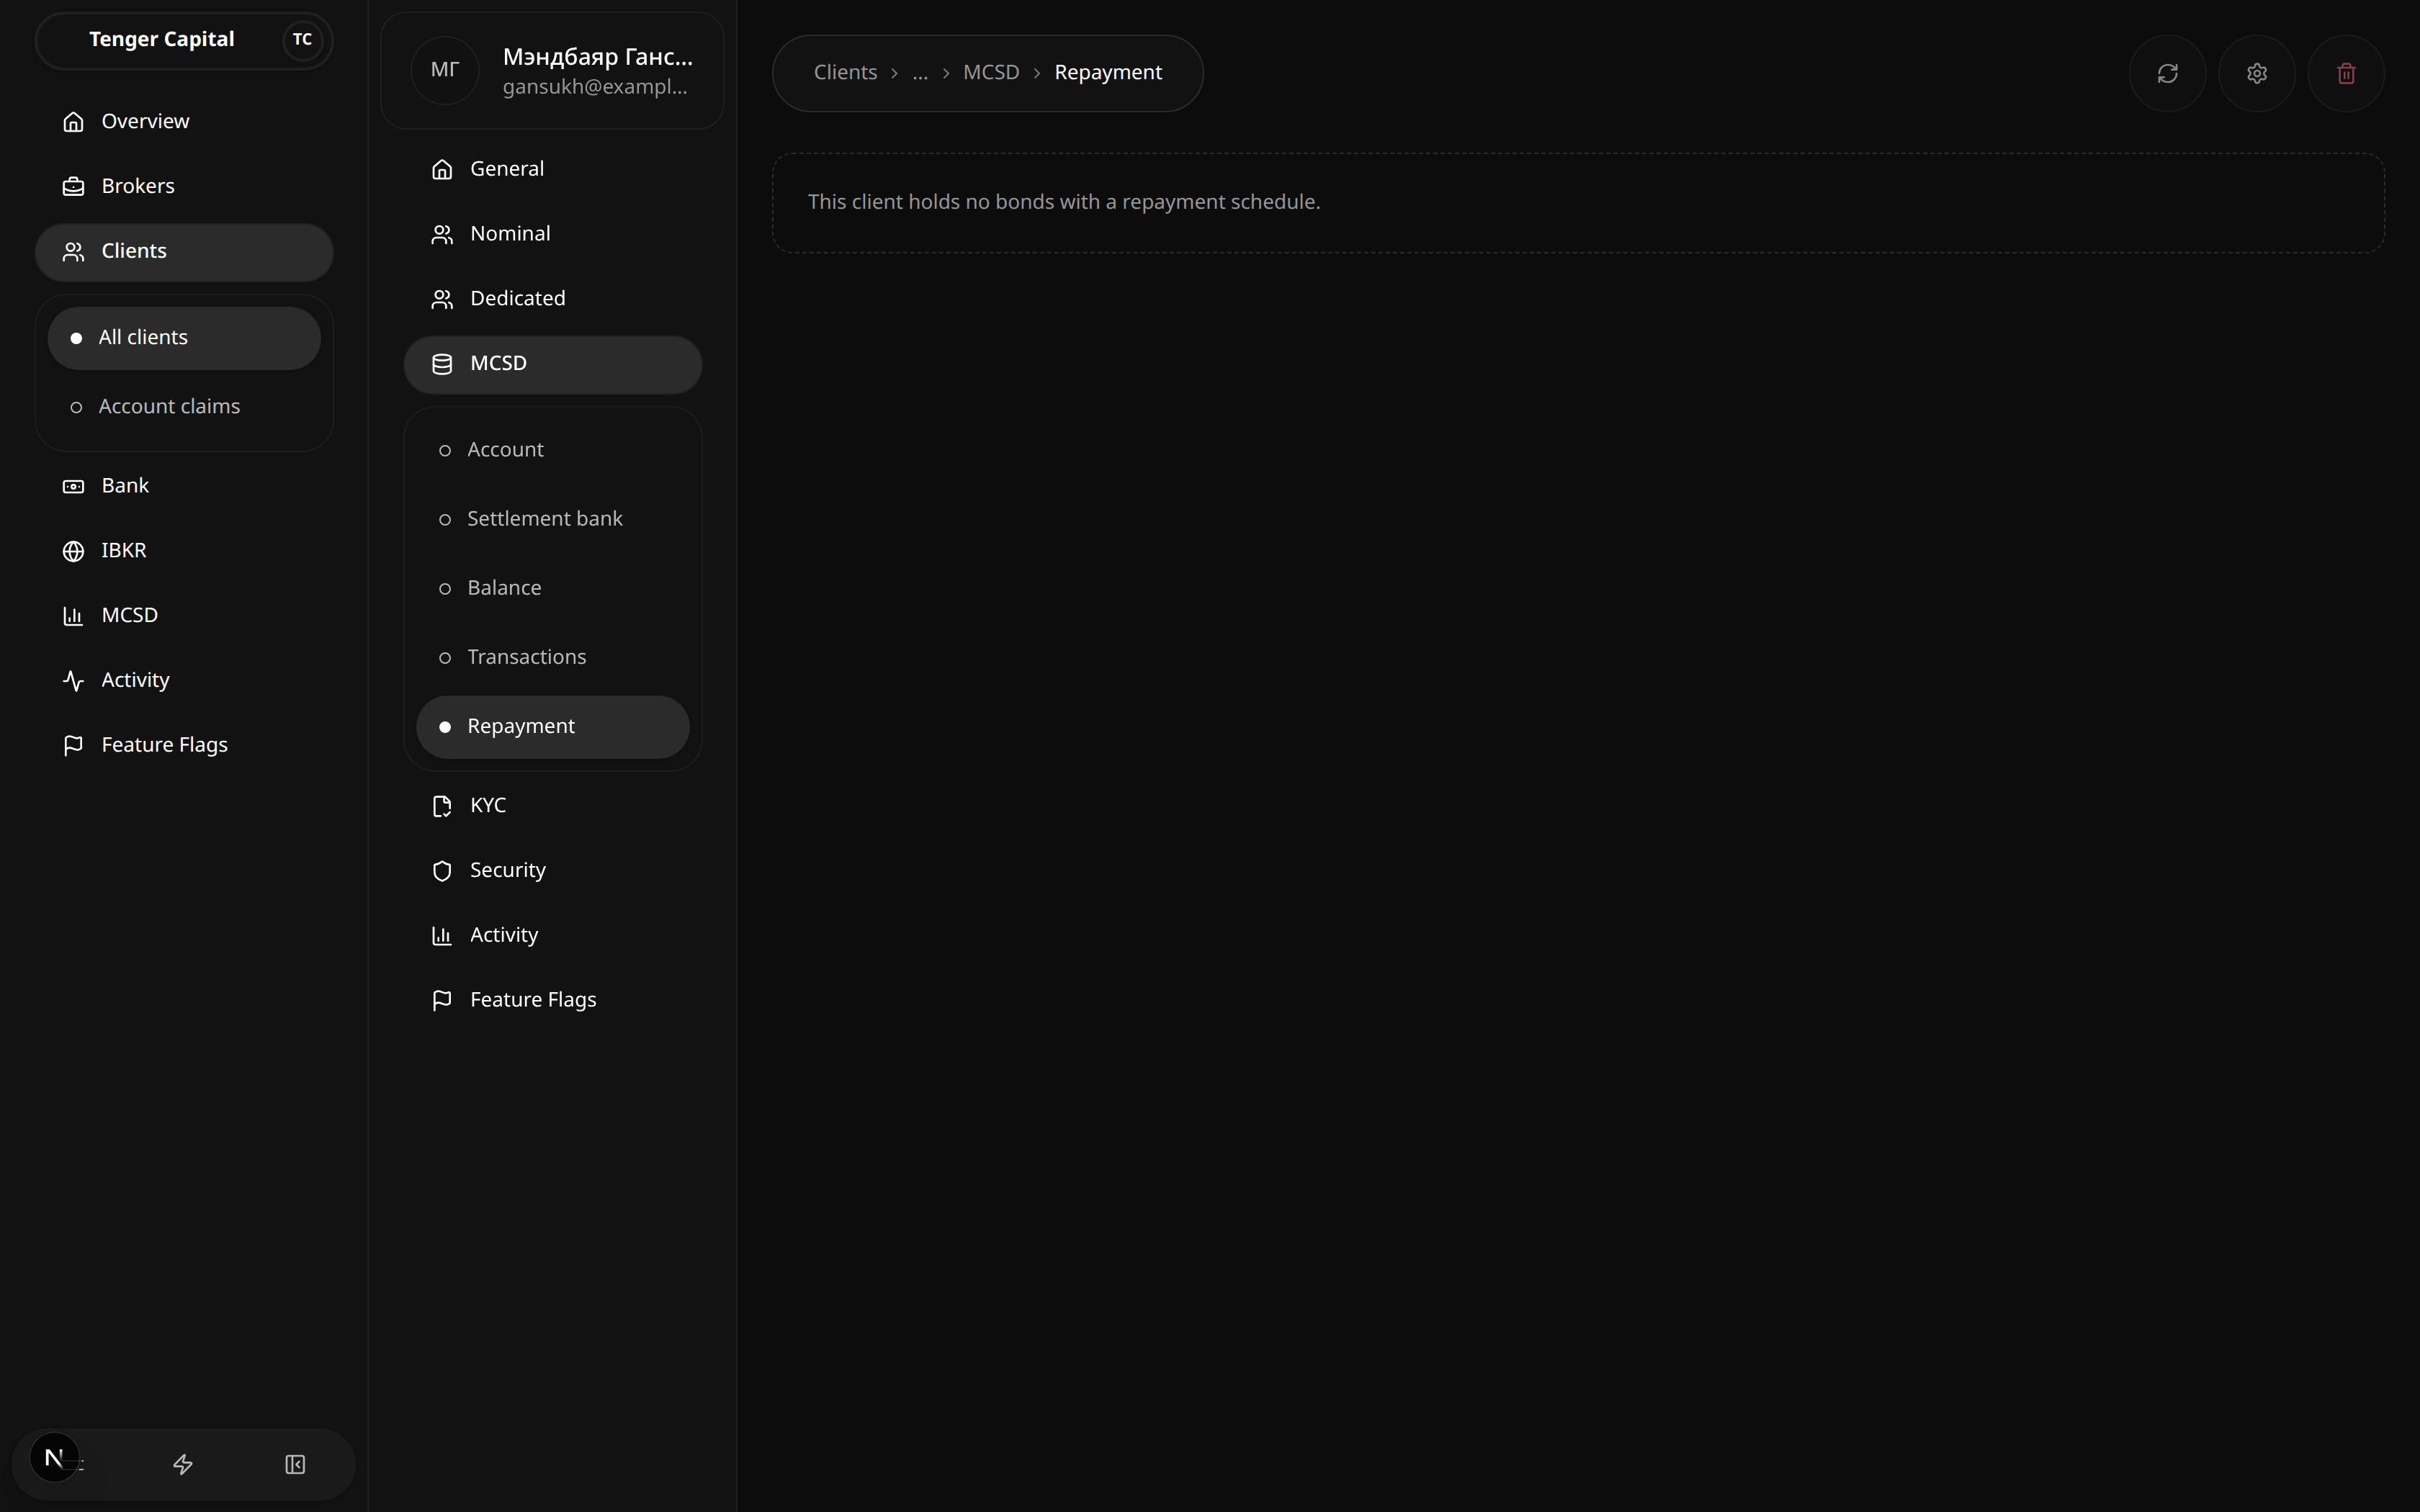Viewport: 2420px width, 1512px height.
Task: Open Settlement bank subpage
Action: pyautogui.click(x=553, y=519)
